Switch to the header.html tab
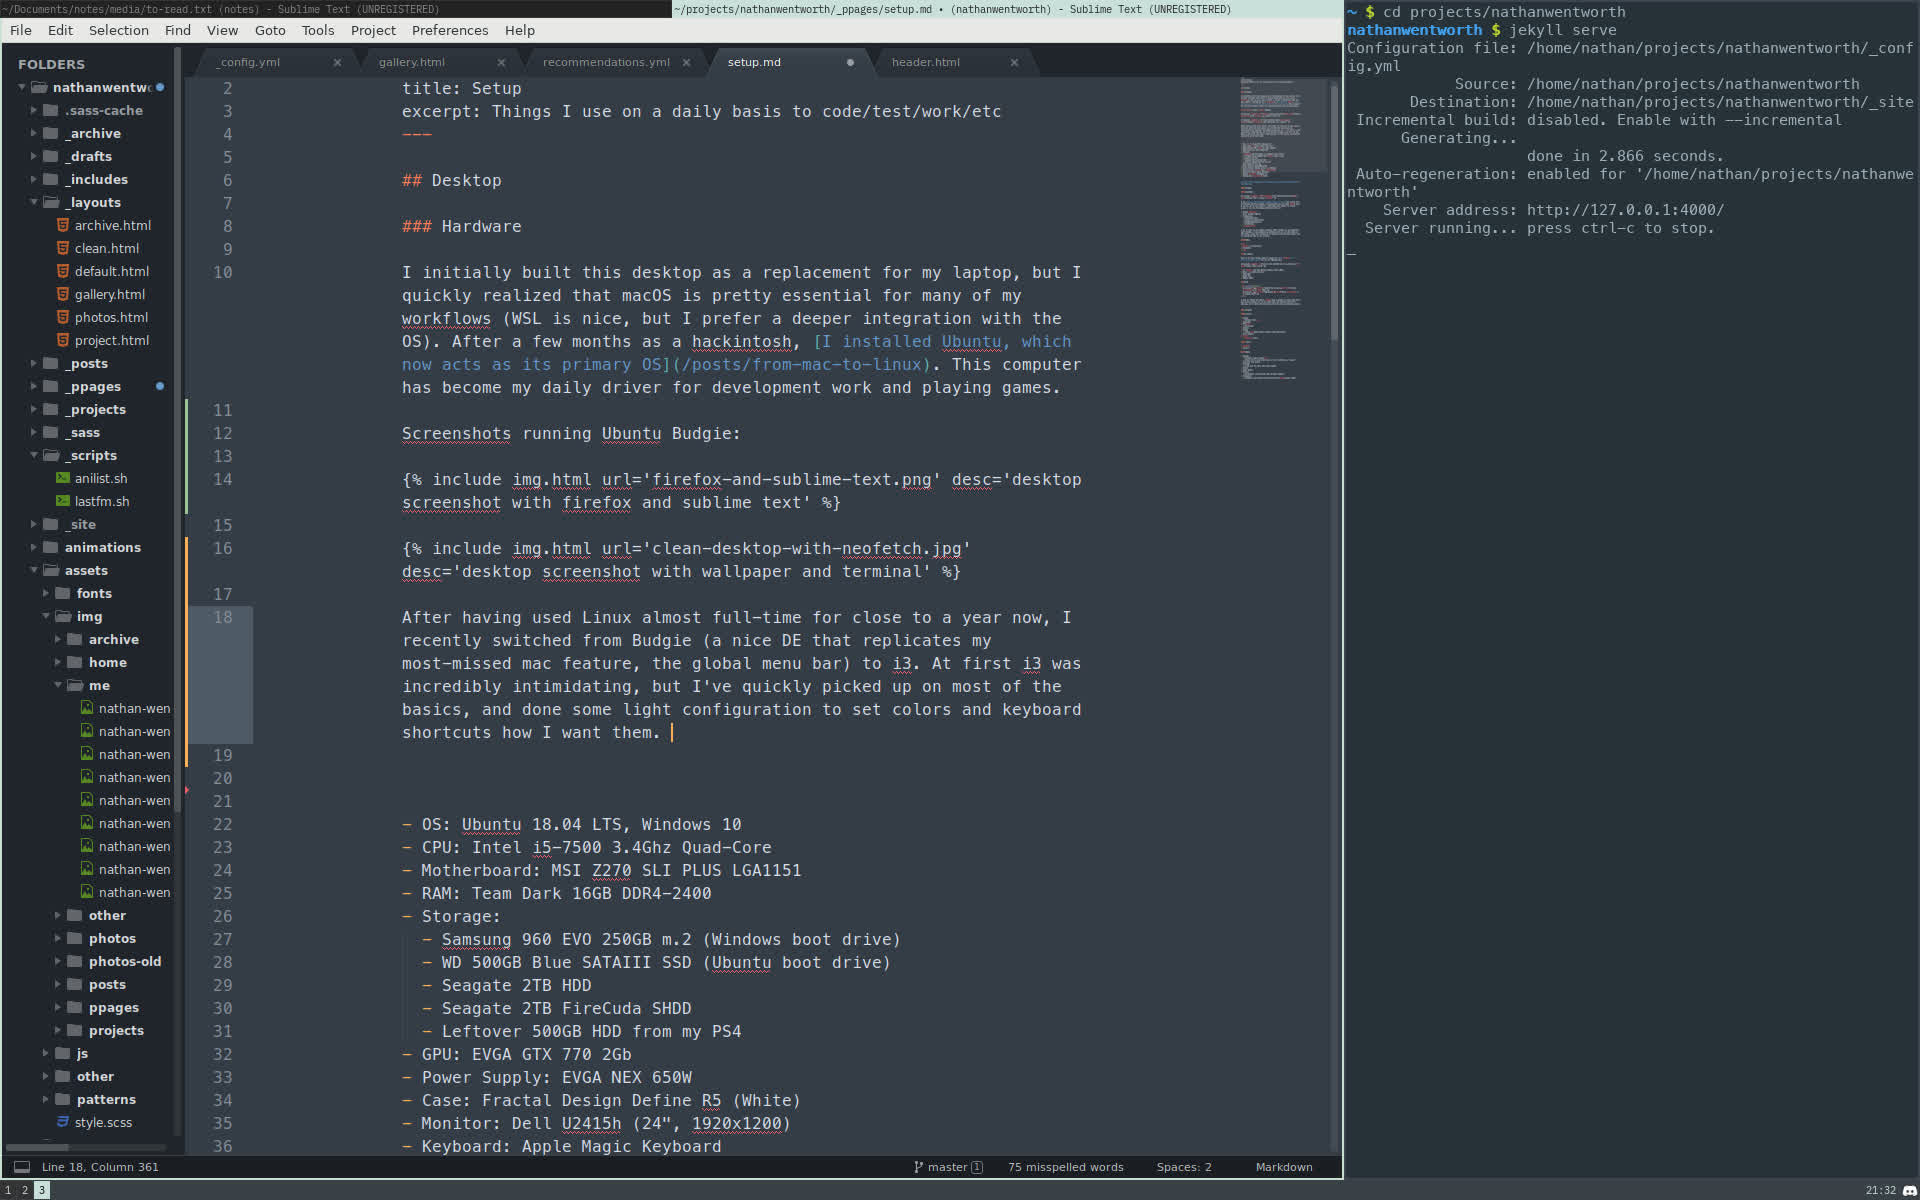 click(926, 61)
